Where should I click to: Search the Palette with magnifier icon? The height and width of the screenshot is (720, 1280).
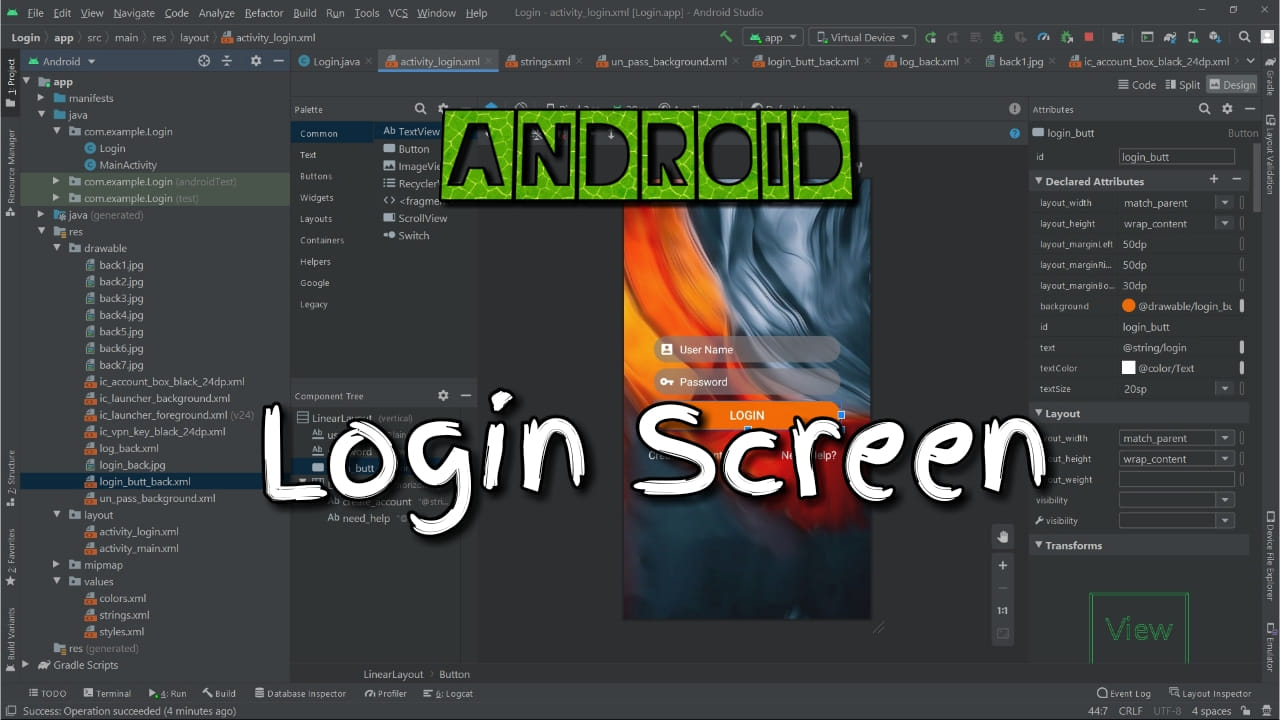(421, 109)
